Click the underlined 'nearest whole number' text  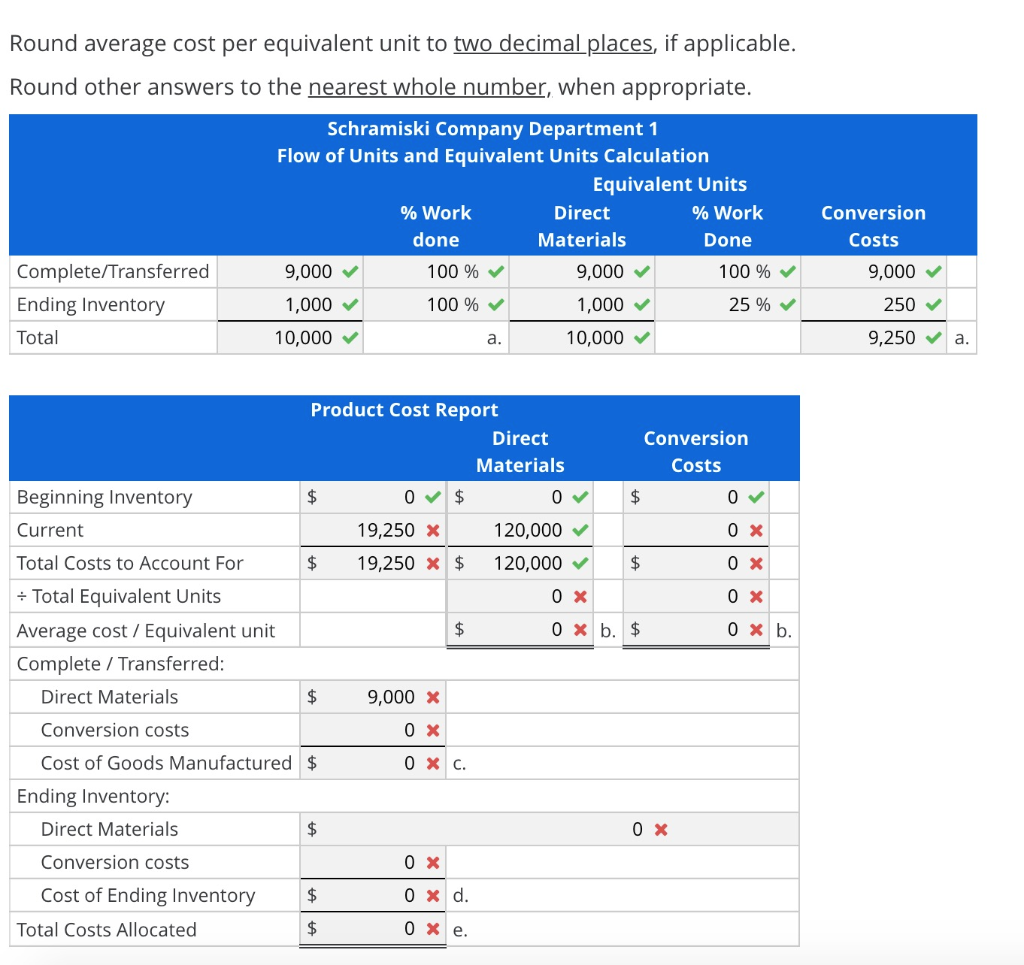tap(424, 87)
